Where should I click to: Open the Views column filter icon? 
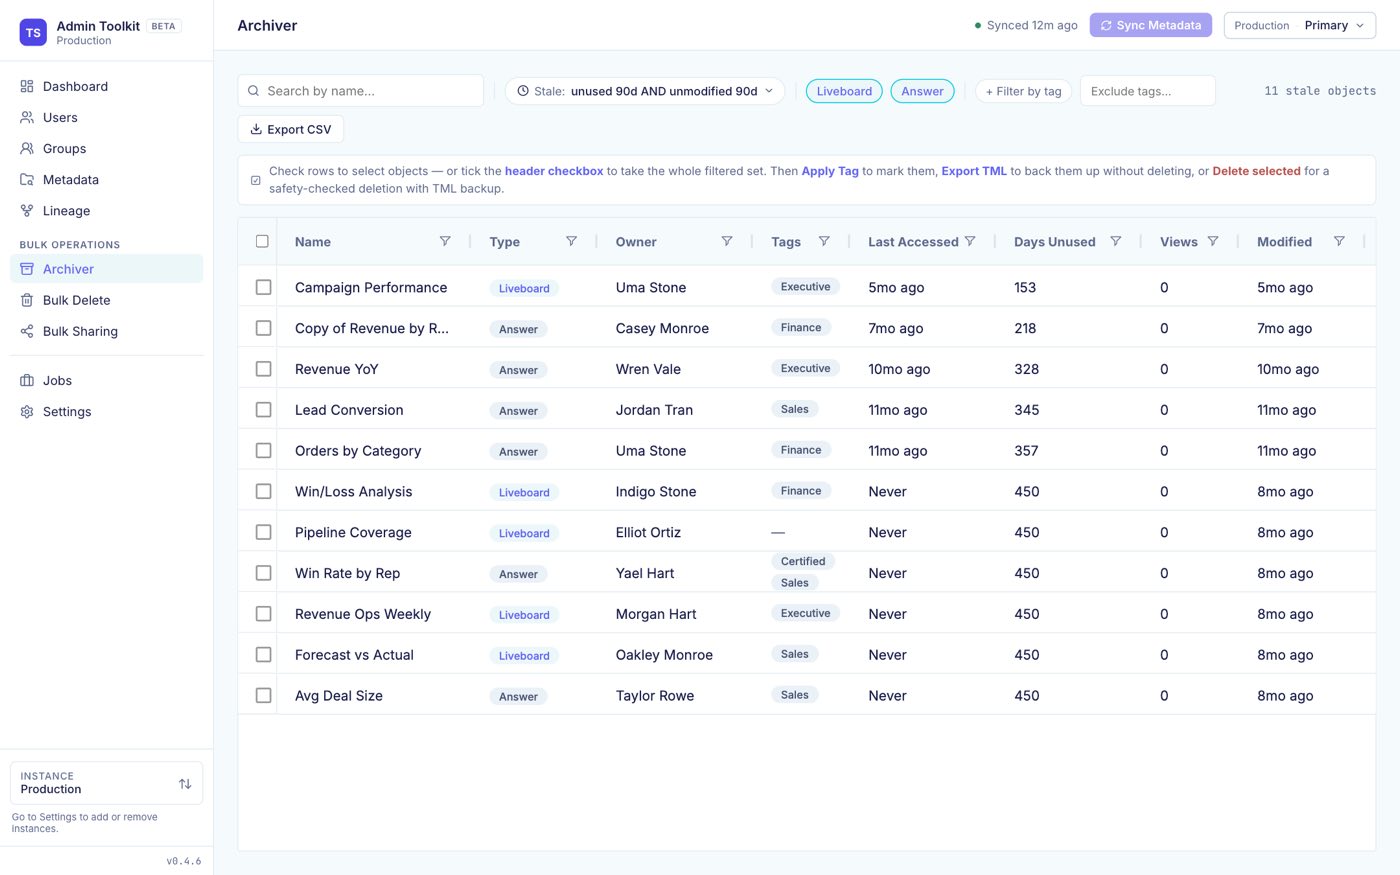(x=1213, y=241)
